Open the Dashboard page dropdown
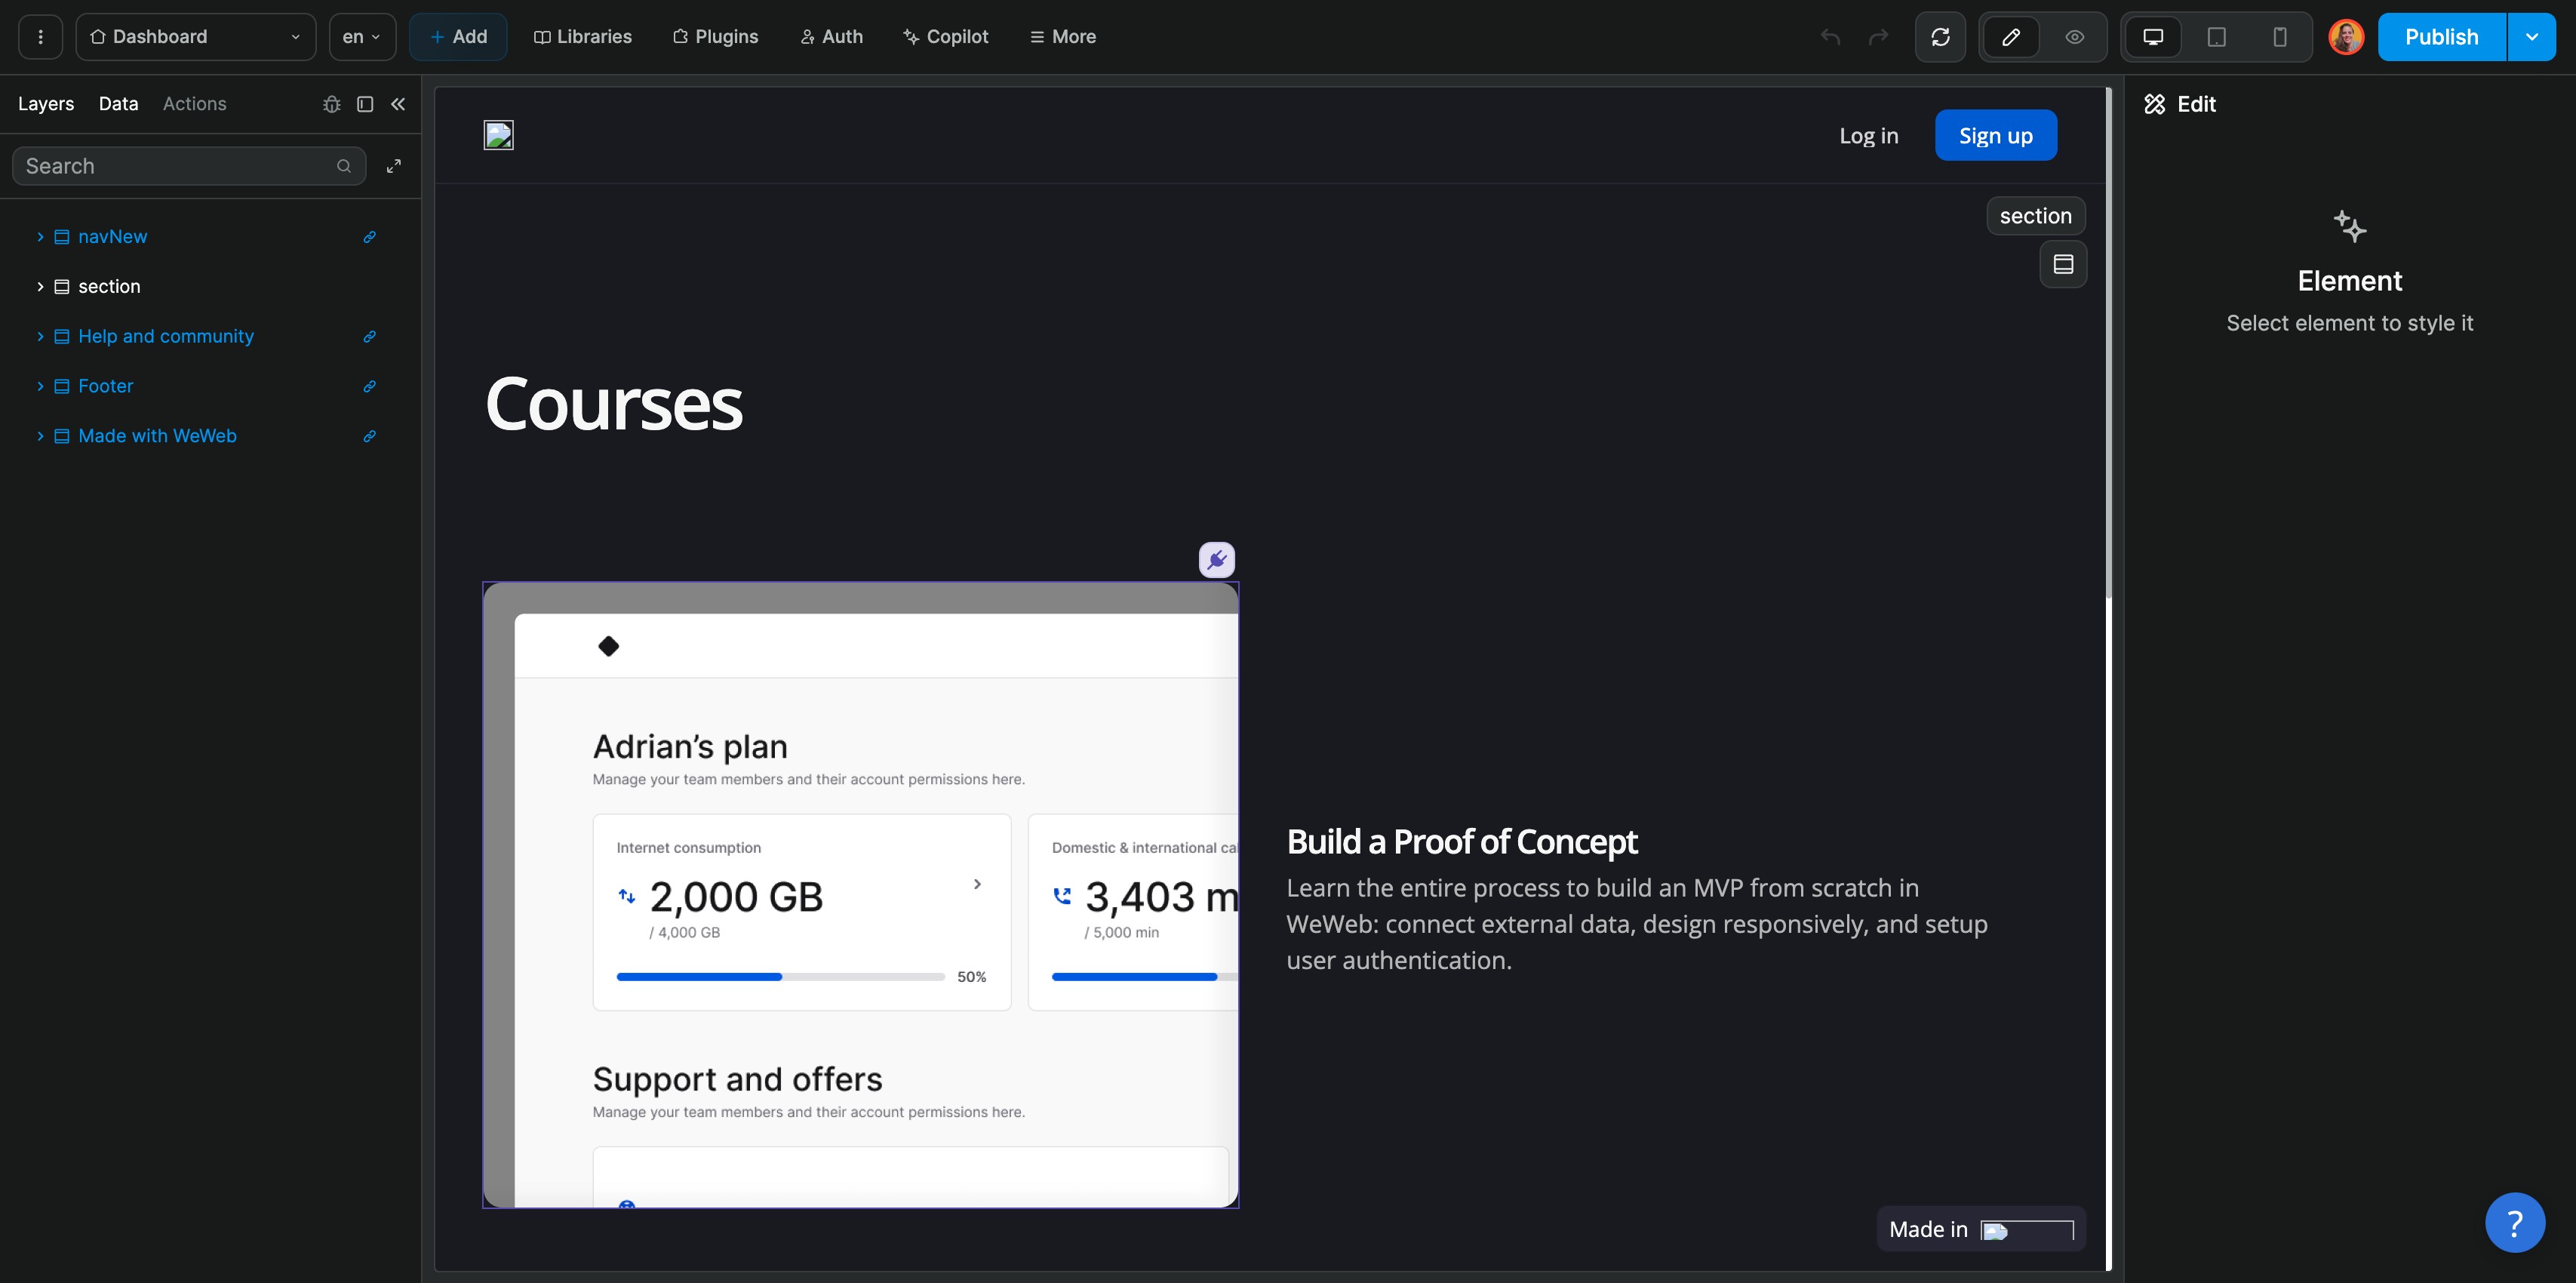Image resolution: width=2576 pixels, height=1283 pixels. point(196,37)
